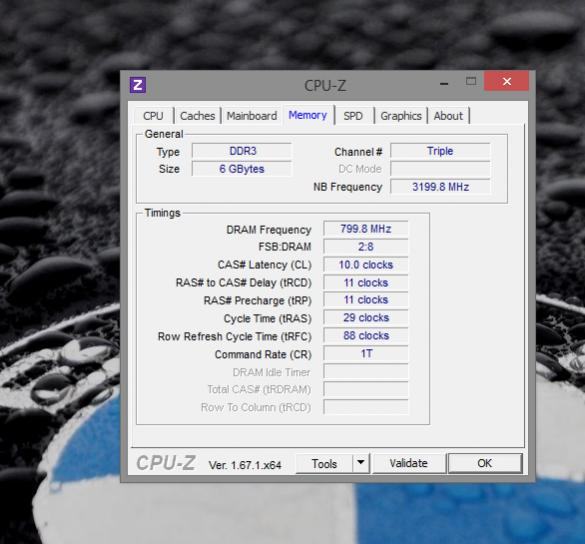Select the 6 GBytes size value
Viewport: 585px width, 544px height.
tap(242, 169)
